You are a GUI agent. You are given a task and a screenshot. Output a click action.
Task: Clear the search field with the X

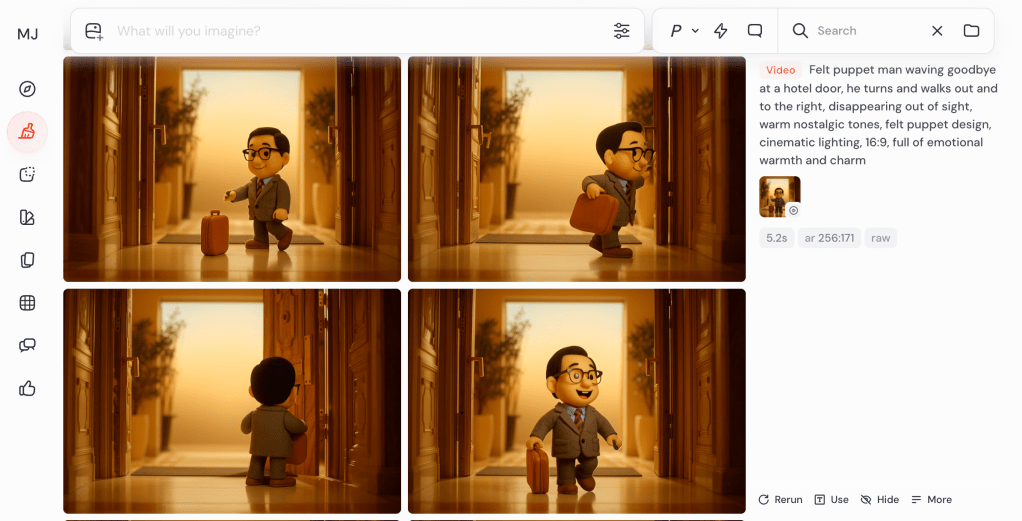click(x=937, y=31)
